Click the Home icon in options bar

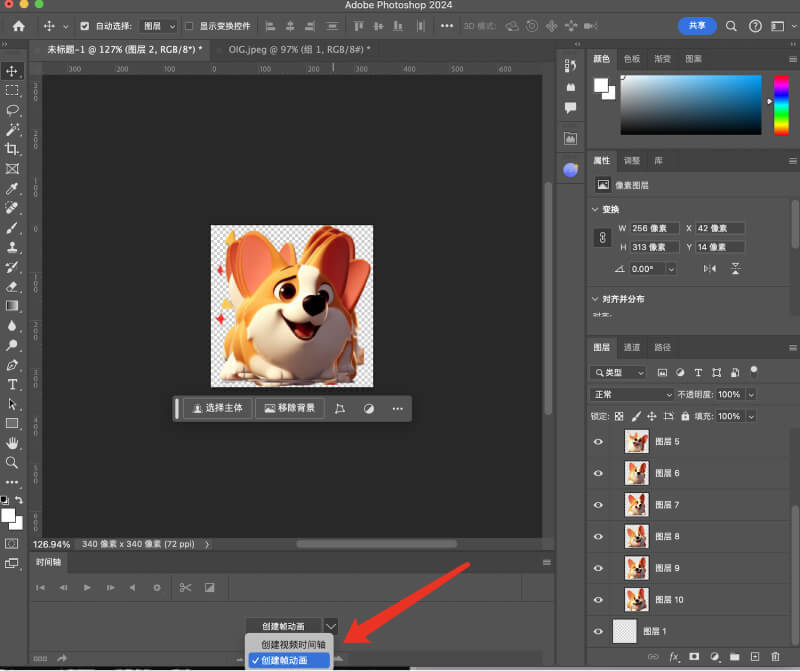[x=18, y=26]
